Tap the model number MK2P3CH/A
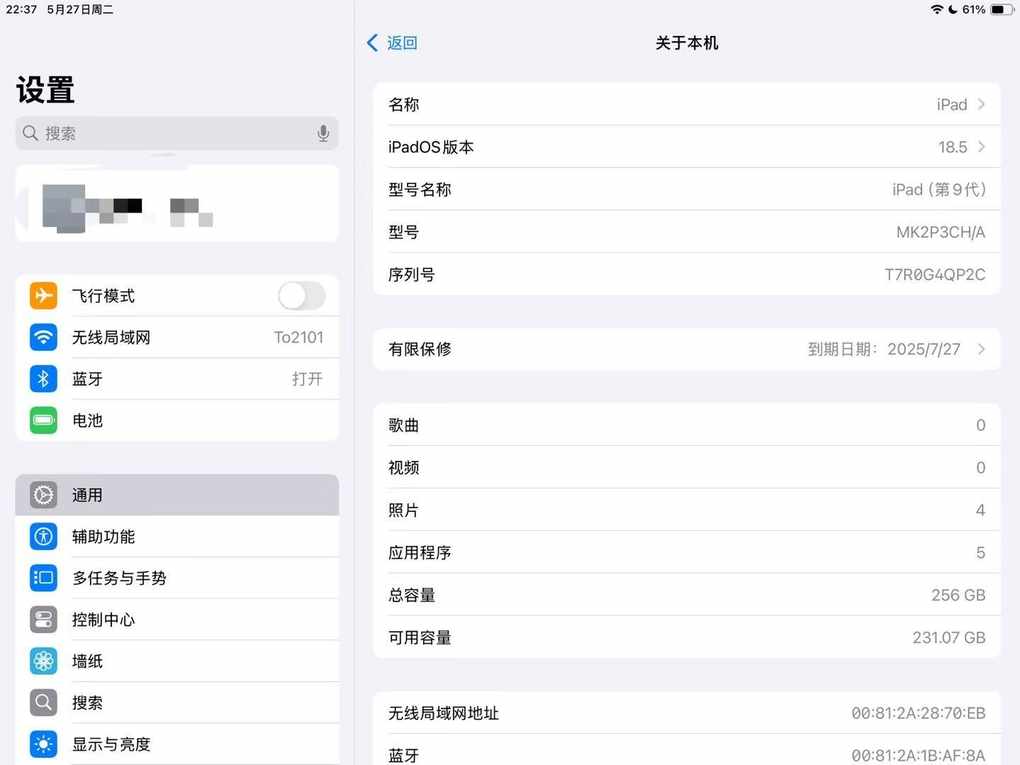Image resolution: width=1020 pixels, height=765 pixels. coord(941,232)
